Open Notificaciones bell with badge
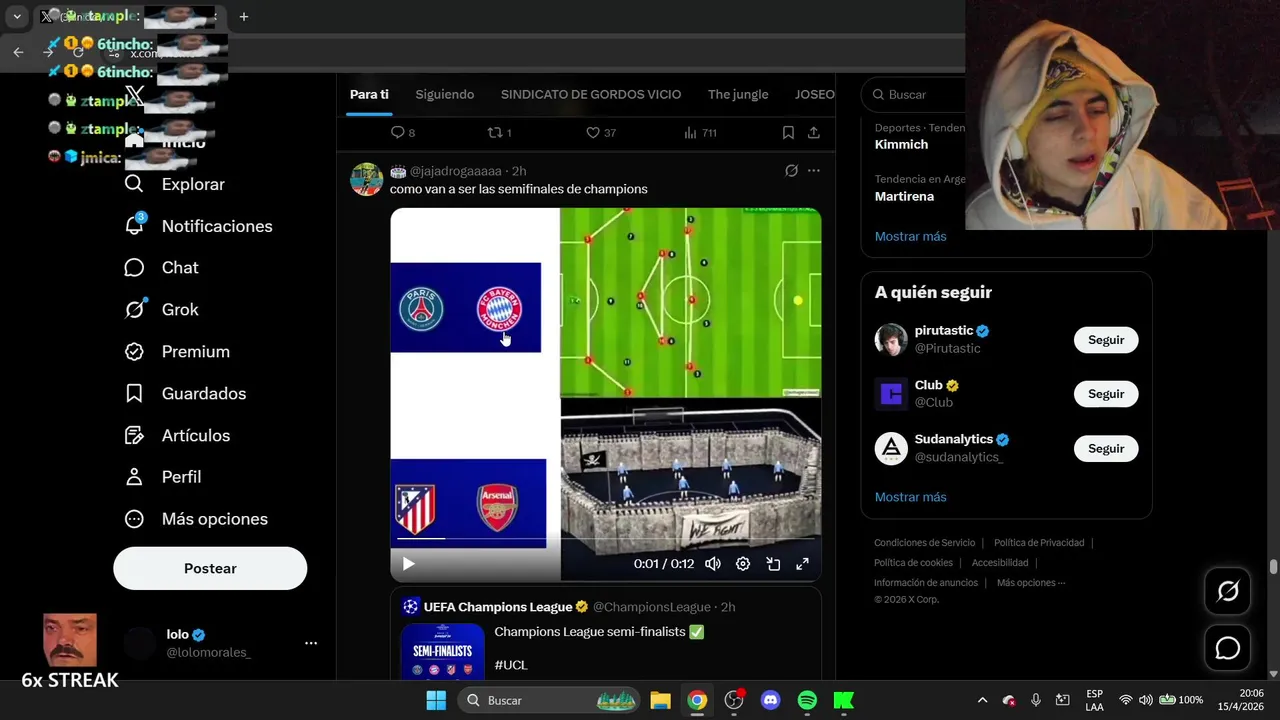Screen dimensions: 1280x720 pos(198,226)
